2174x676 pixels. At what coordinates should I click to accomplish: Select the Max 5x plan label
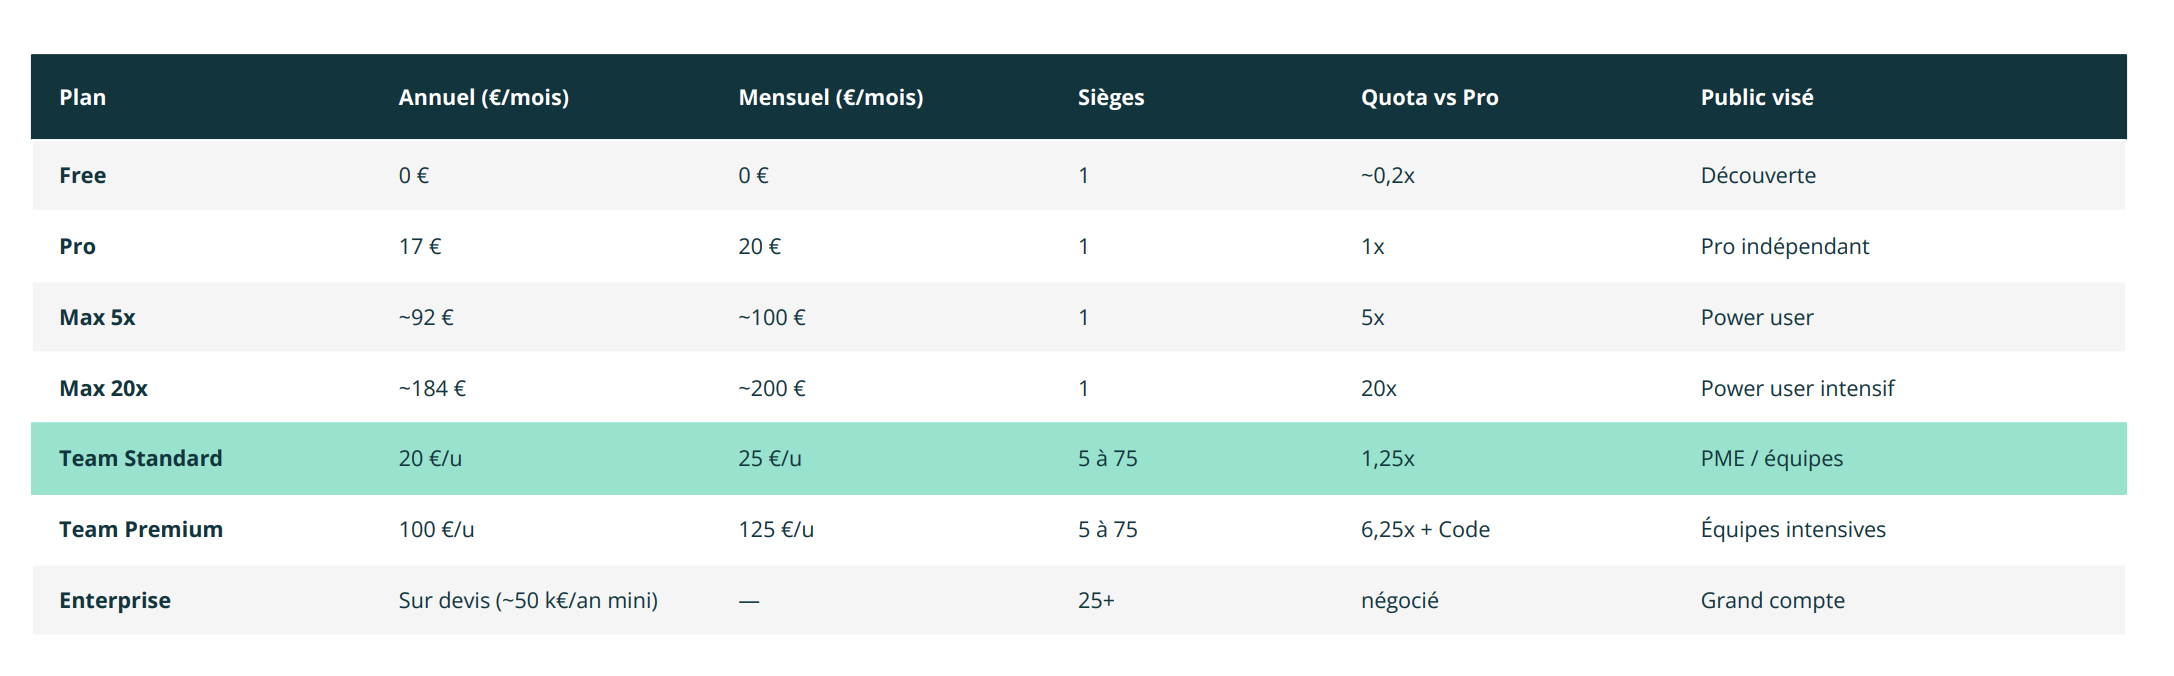(97, 317)
